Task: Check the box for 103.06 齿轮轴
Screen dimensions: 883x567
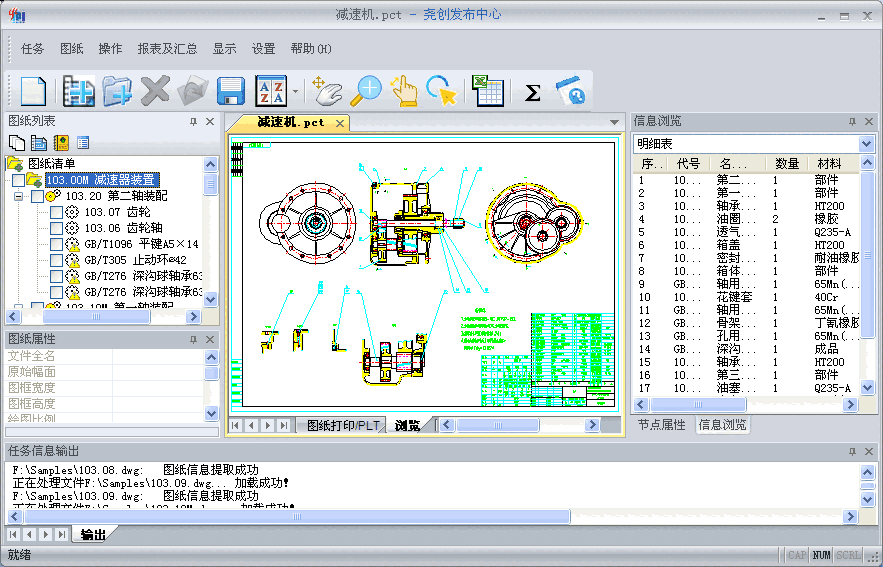Action: [x=56, y=228]
